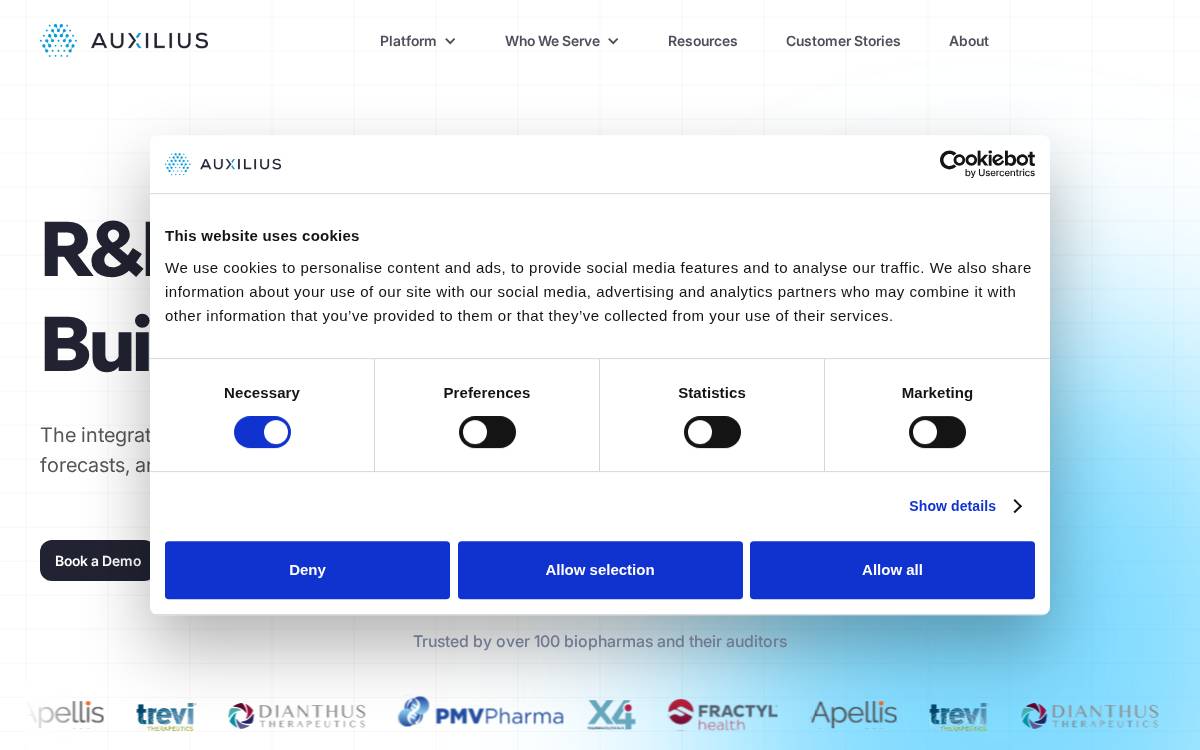Viewport: 1200px width, 750px height.
Task: Click the X4 logo in the carousel
Action: point(611,715)
